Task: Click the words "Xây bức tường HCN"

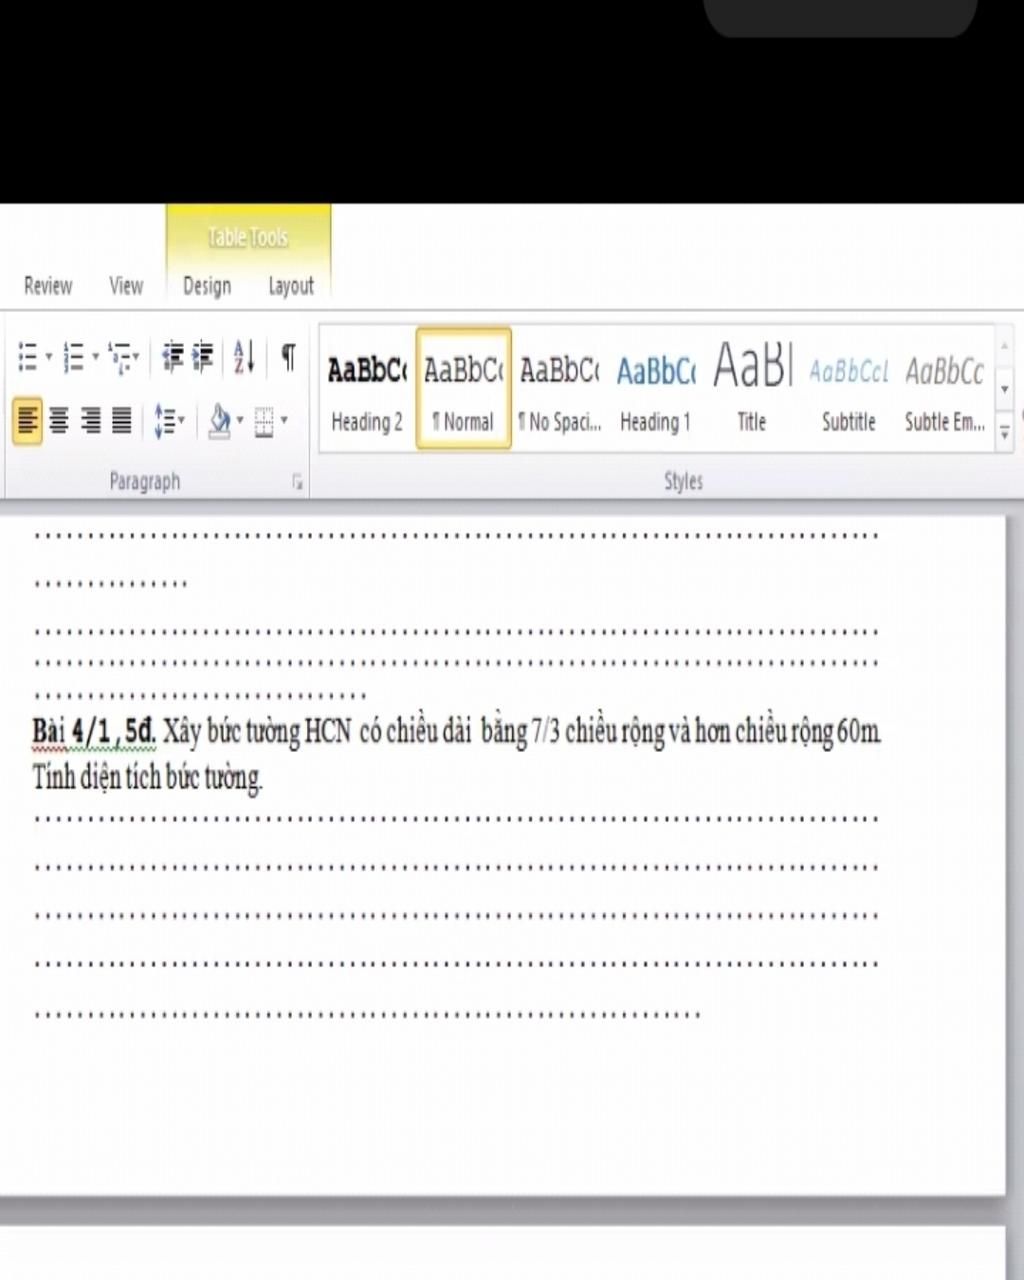Action: (x=257, y=732)
